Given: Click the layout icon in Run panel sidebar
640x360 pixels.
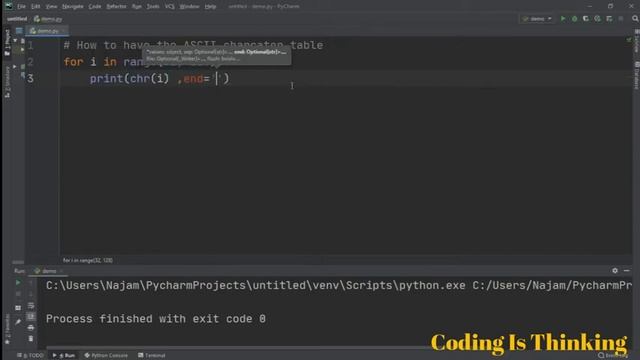Looking at the screenshot, I should (18, 308).
